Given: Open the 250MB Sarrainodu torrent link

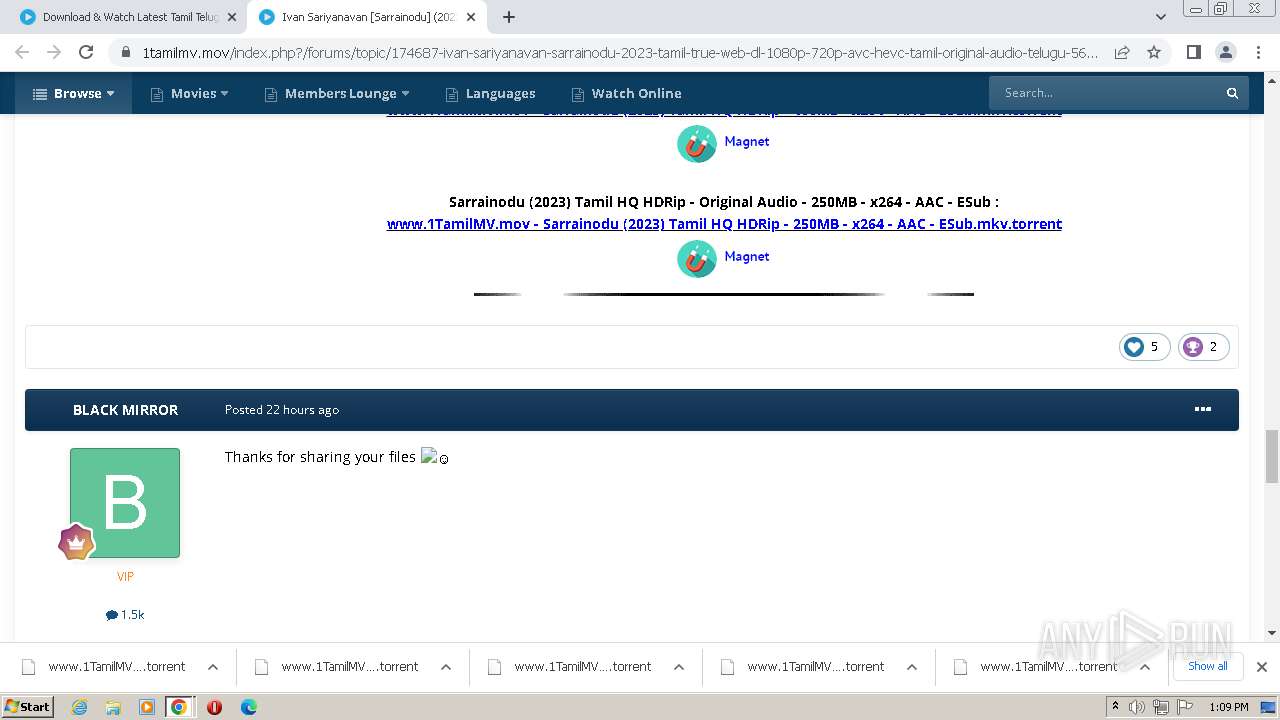Looking at the screenshot, I should click(724, 224).
